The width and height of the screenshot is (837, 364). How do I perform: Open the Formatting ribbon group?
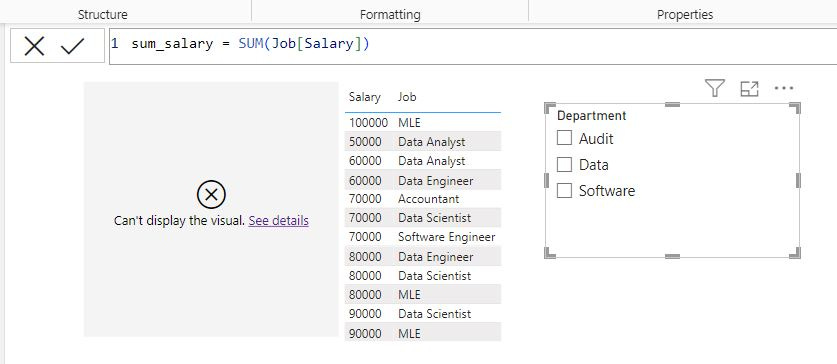point(390,14)
